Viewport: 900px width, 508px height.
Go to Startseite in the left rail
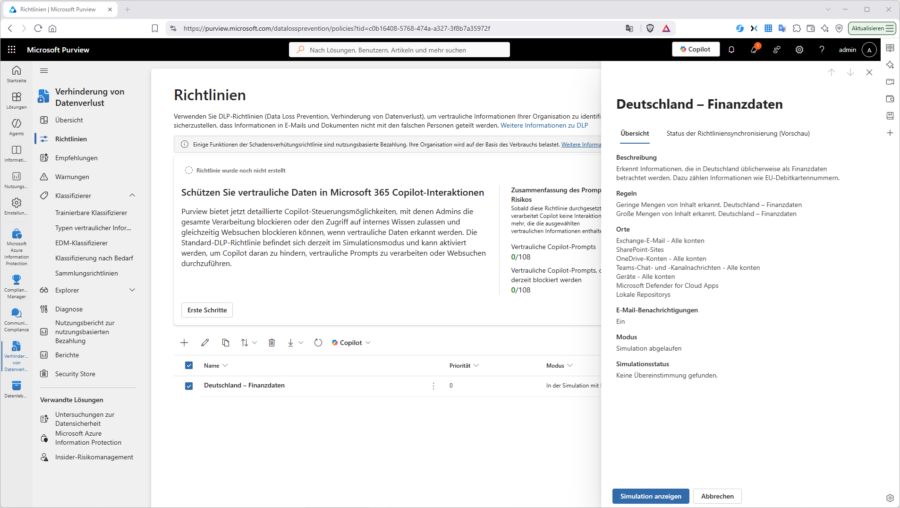click(16, 73)
